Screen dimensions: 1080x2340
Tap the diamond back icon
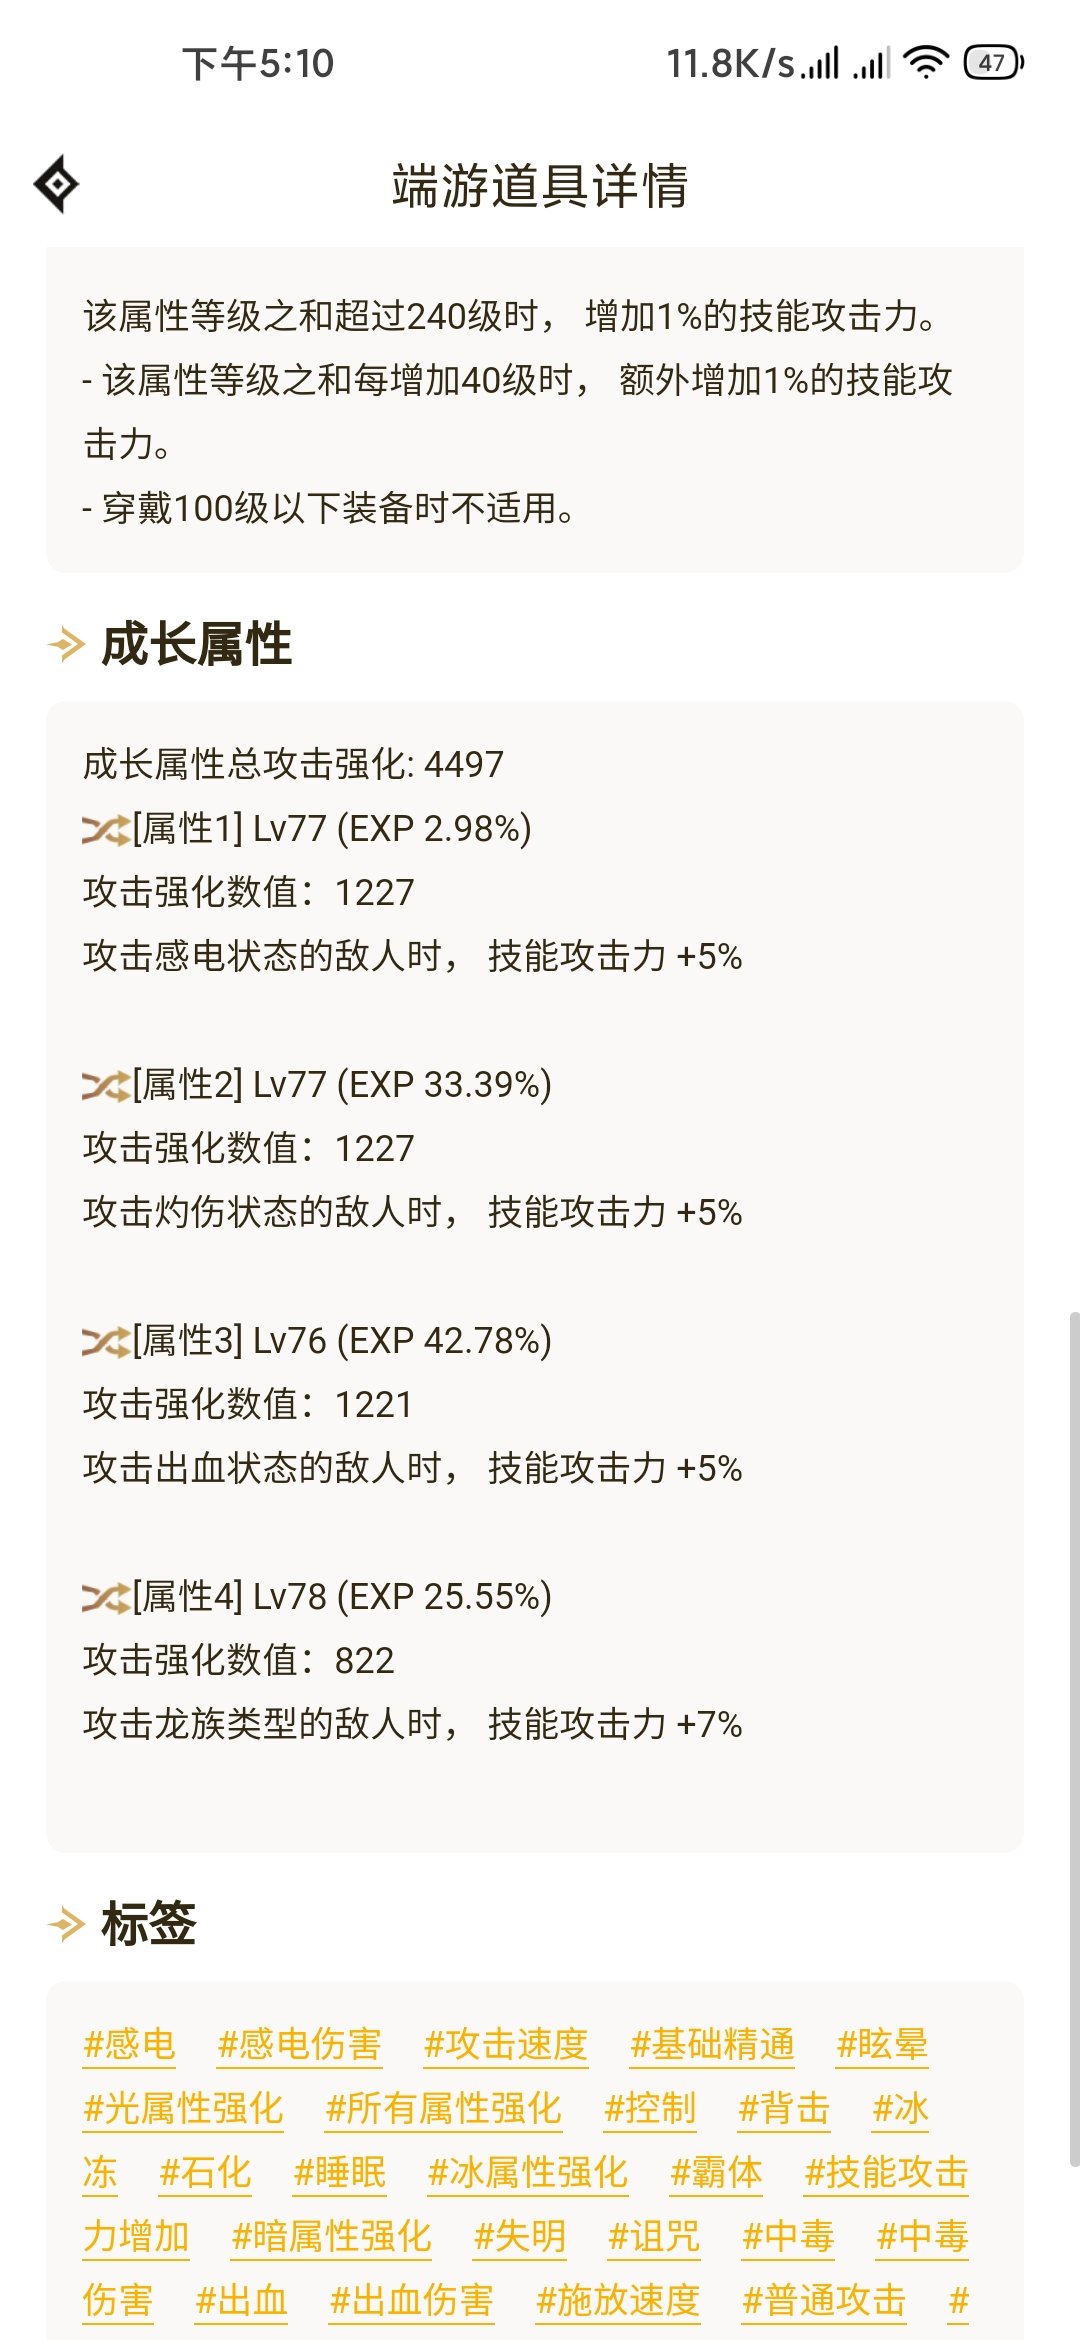pyautogui.click(x=56, y=184)
